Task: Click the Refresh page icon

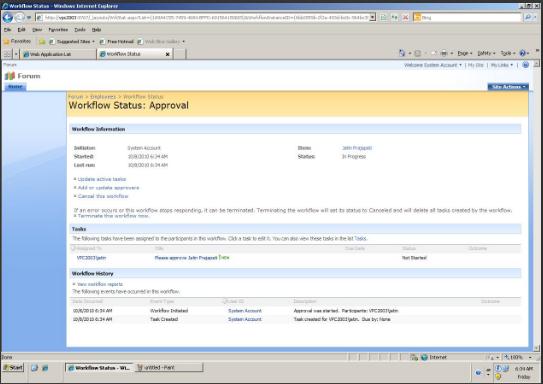Action: point(394,17)
